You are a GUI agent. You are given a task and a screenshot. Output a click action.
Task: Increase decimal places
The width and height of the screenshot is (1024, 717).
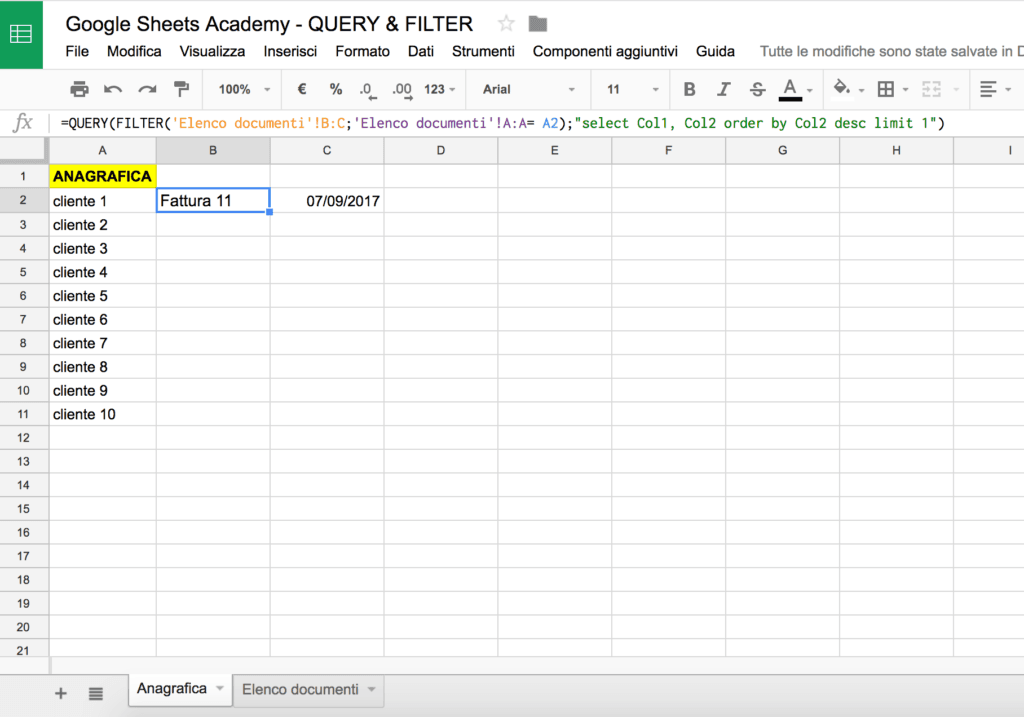coord(402,90)
